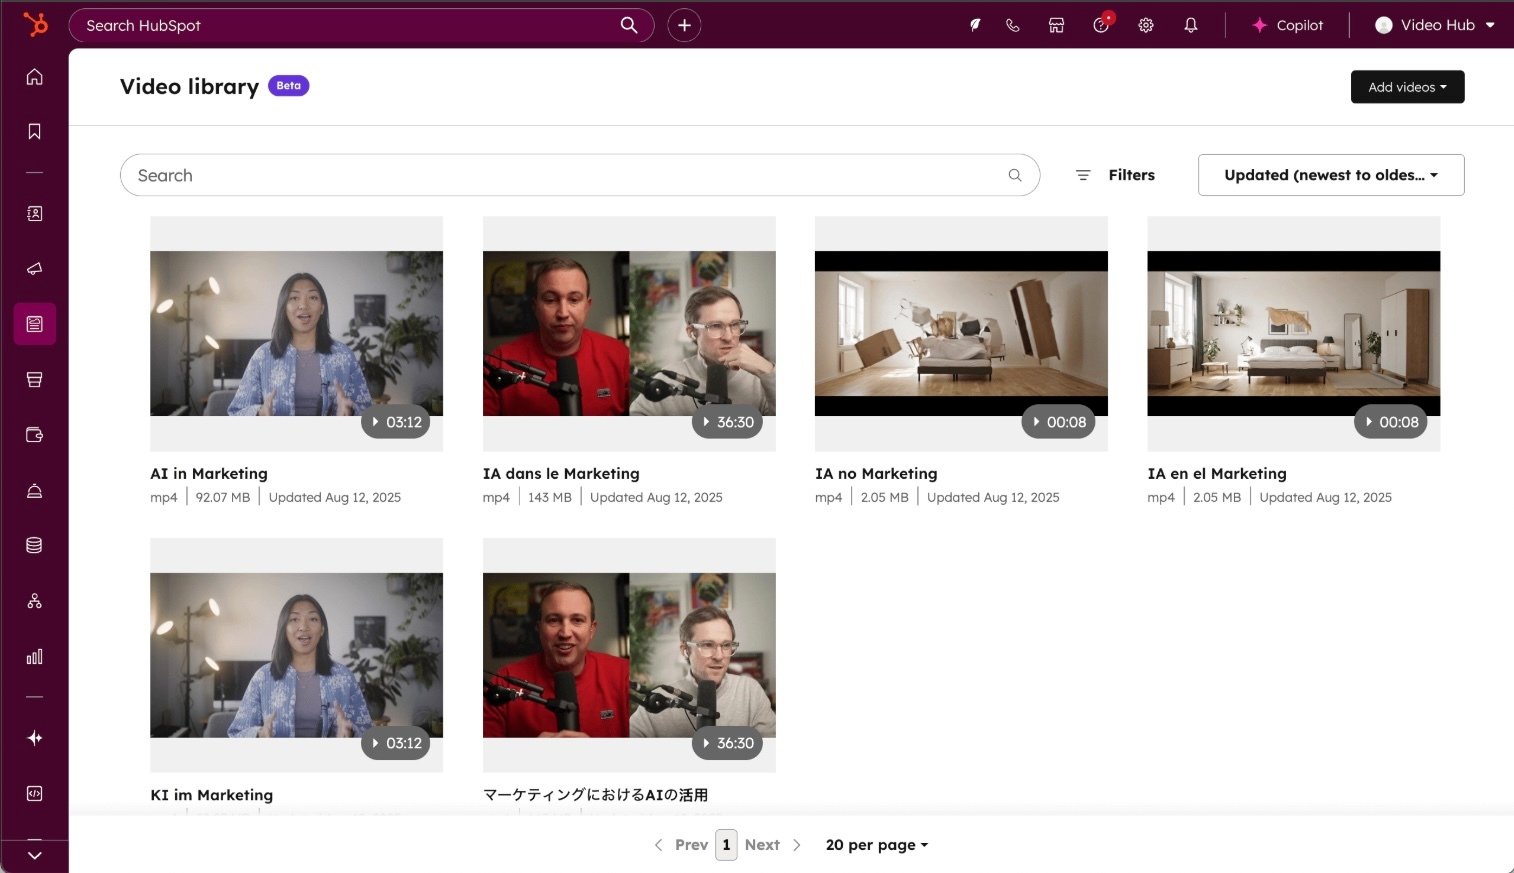Screen dimensions: 1514x873
Task: Expand the Updated (newest to oldest) sort dropdown
Action: (x=1330, y=174)
